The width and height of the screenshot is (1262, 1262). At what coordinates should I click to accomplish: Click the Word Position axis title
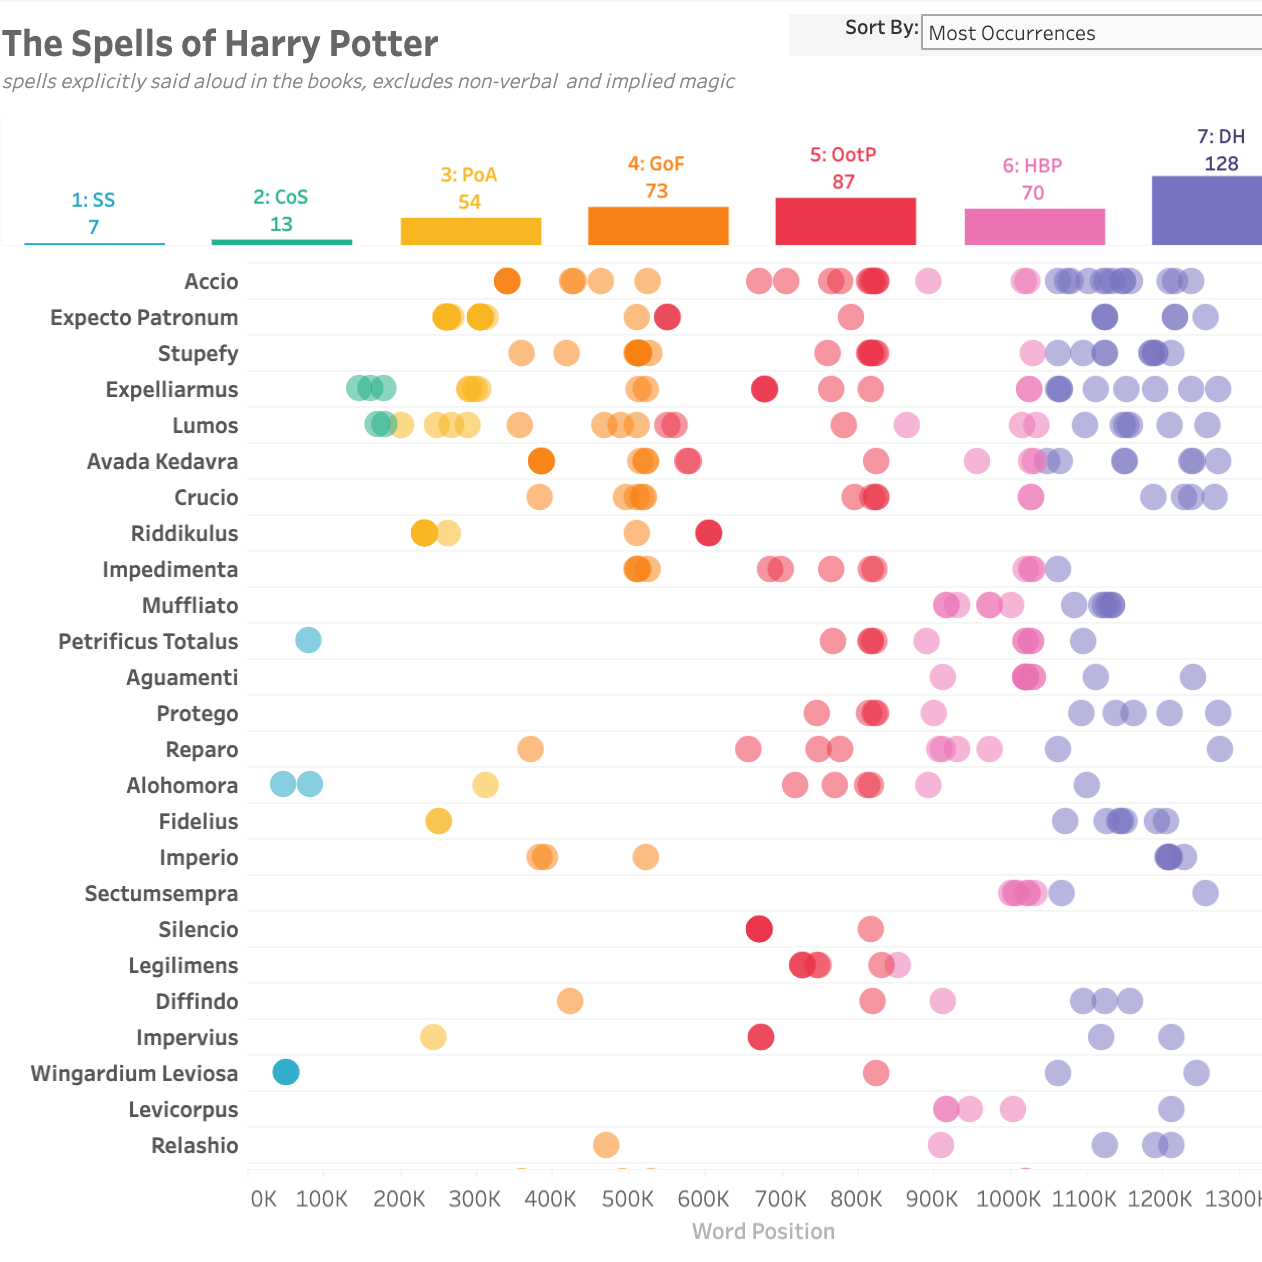click(763, 1231)
